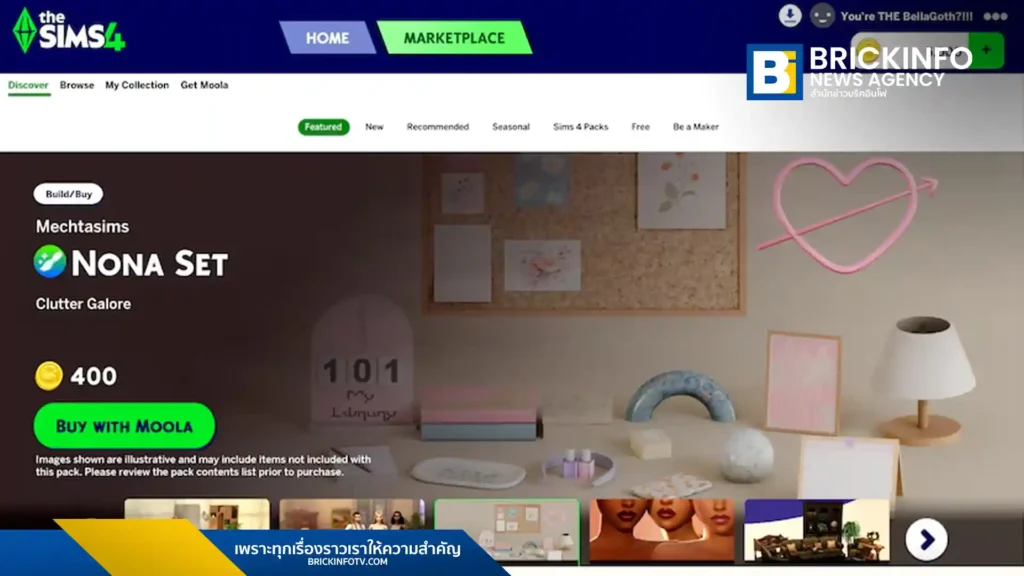The height and width of the screenshot is (576, 1024).
Task: Select the Seasonal filter
Action: (x=510, y=127)
